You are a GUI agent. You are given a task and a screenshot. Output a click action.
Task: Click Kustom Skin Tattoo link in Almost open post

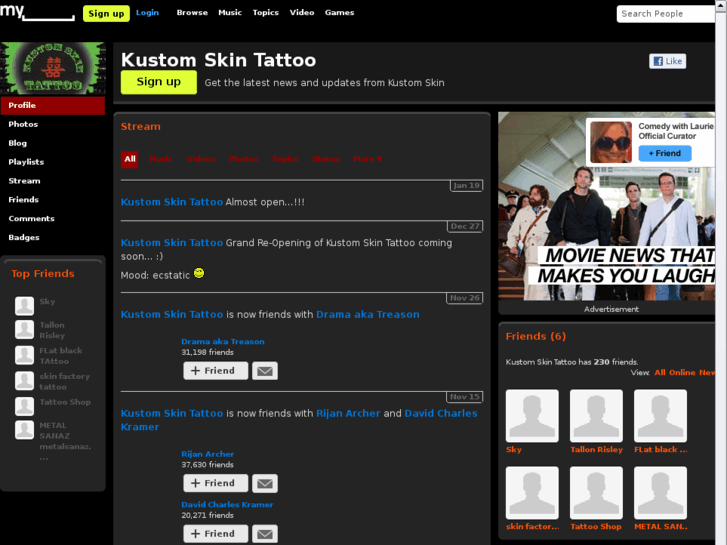[x=172, y=202]
